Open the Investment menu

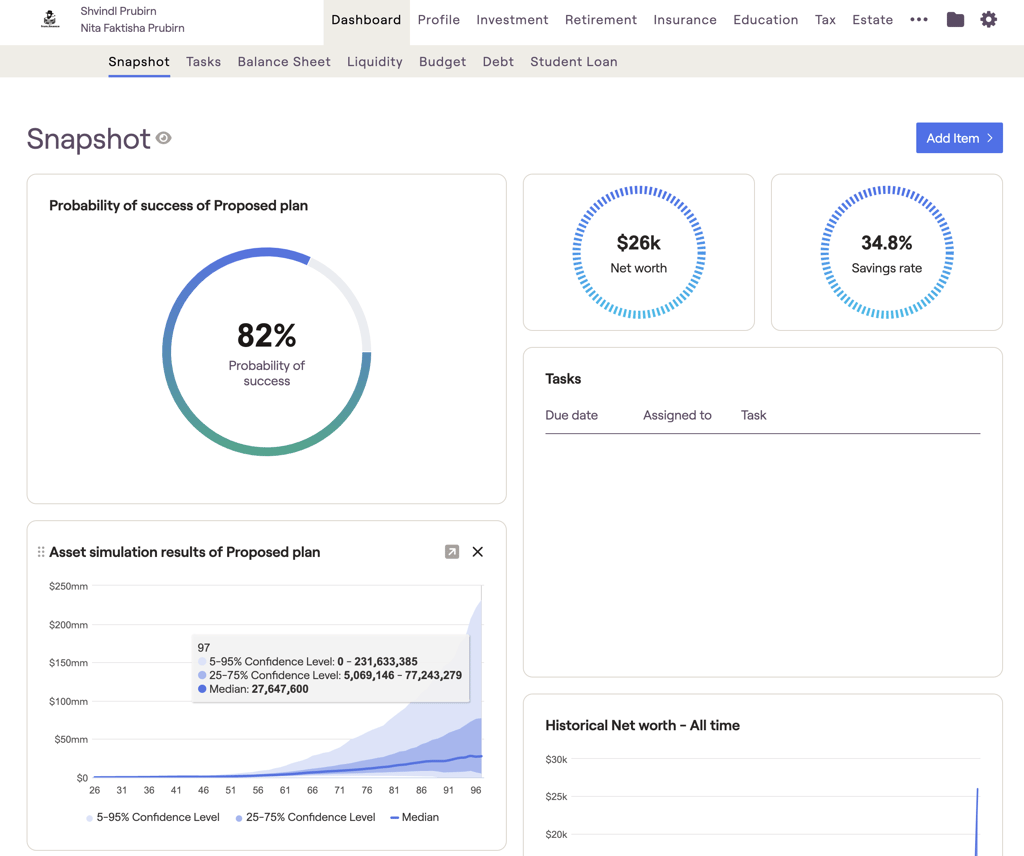(512, 20)
